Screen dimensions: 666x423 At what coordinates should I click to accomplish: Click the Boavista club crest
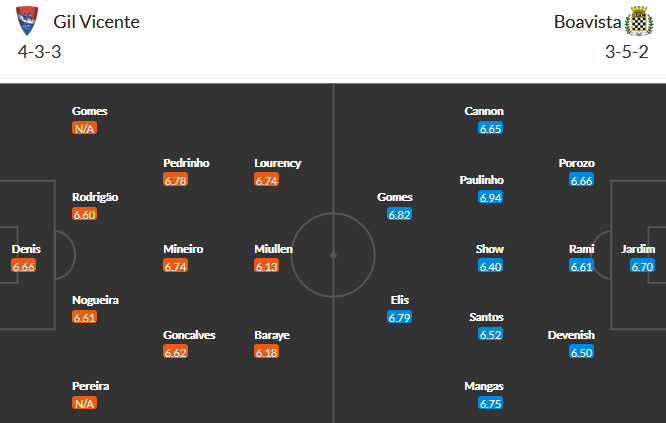click(638, 21)
